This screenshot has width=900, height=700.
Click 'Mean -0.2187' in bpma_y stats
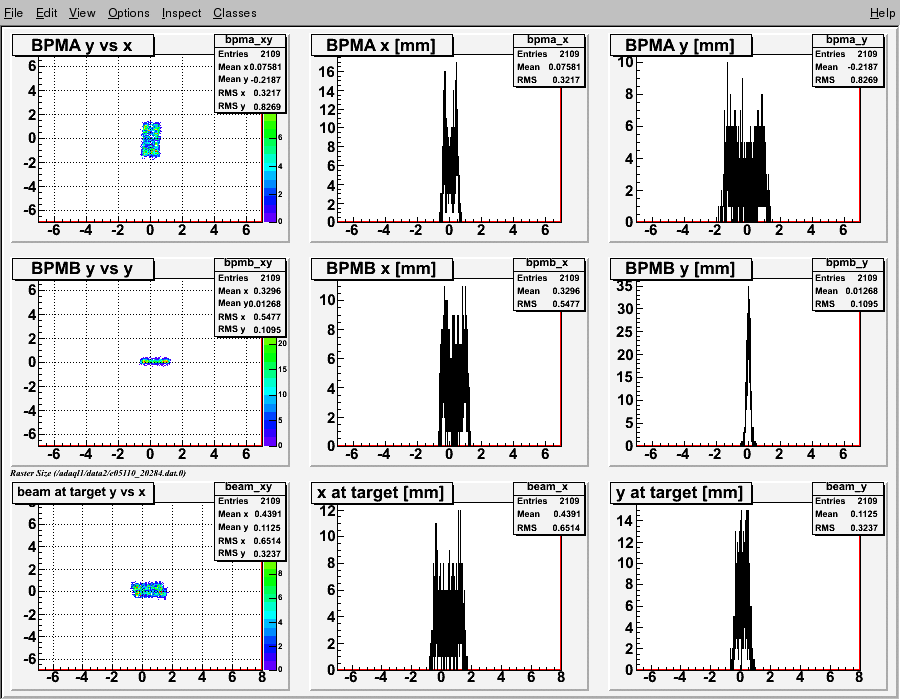847,67
